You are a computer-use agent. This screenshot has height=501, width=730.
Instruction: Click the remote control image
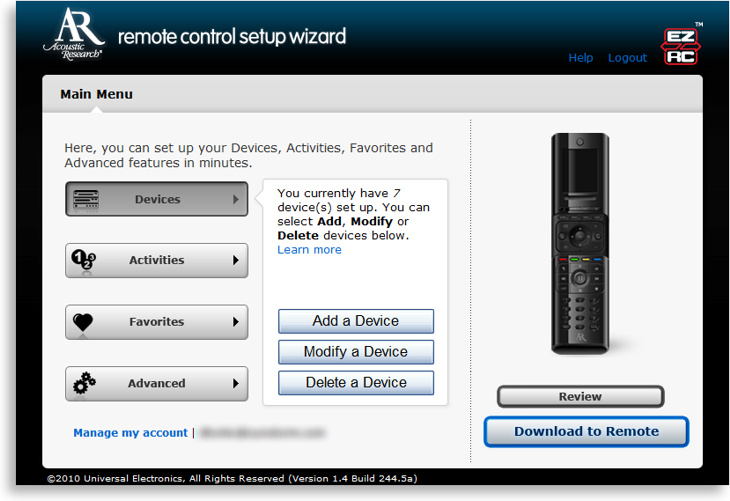pyautogui.click(x=580, y=243)
